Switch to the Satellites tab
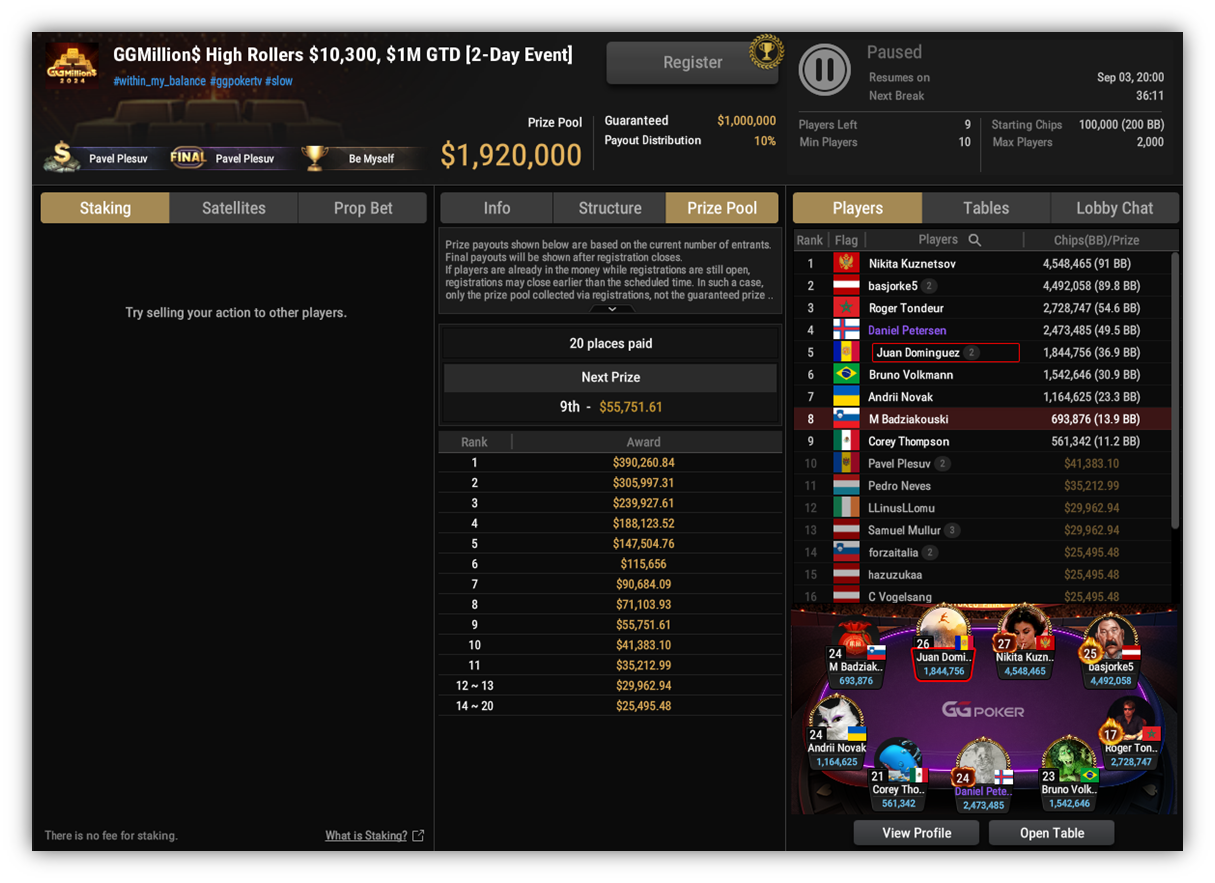This screenshot has height=883, width=1215. [x=234, y=208]
